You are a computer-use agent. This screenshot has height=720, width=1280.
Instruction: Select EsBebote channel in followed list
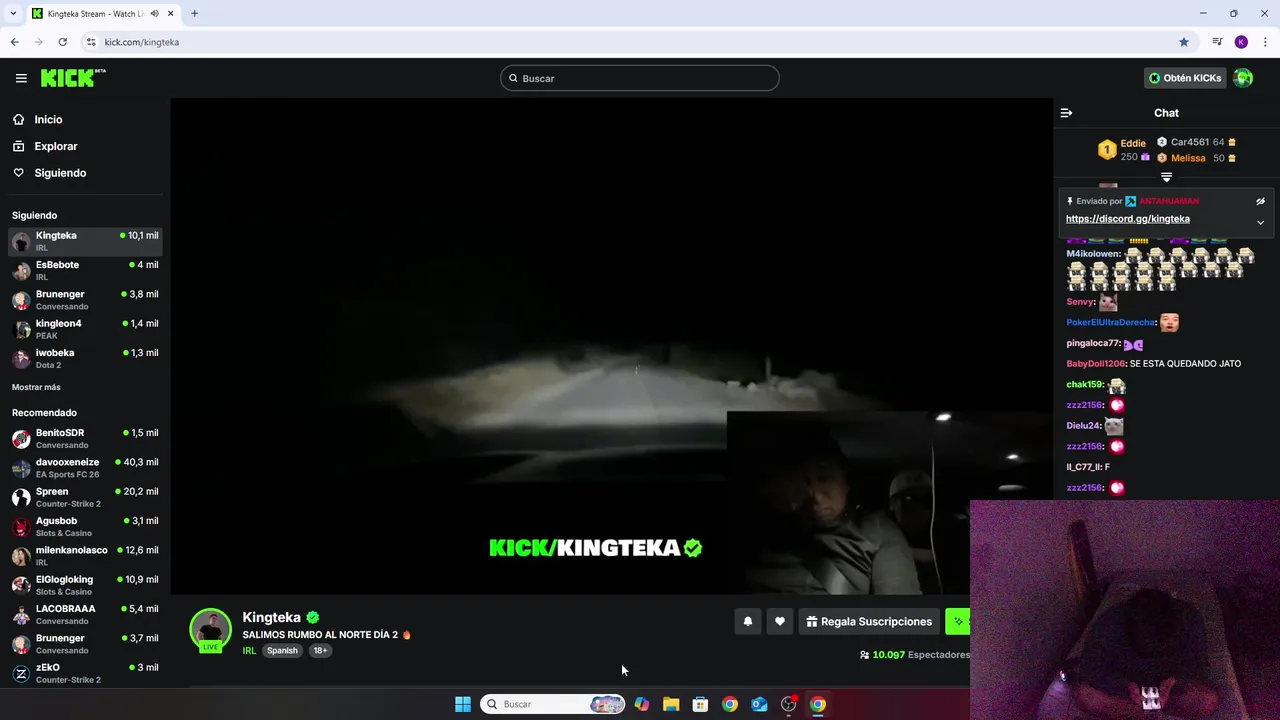[85, 270]
